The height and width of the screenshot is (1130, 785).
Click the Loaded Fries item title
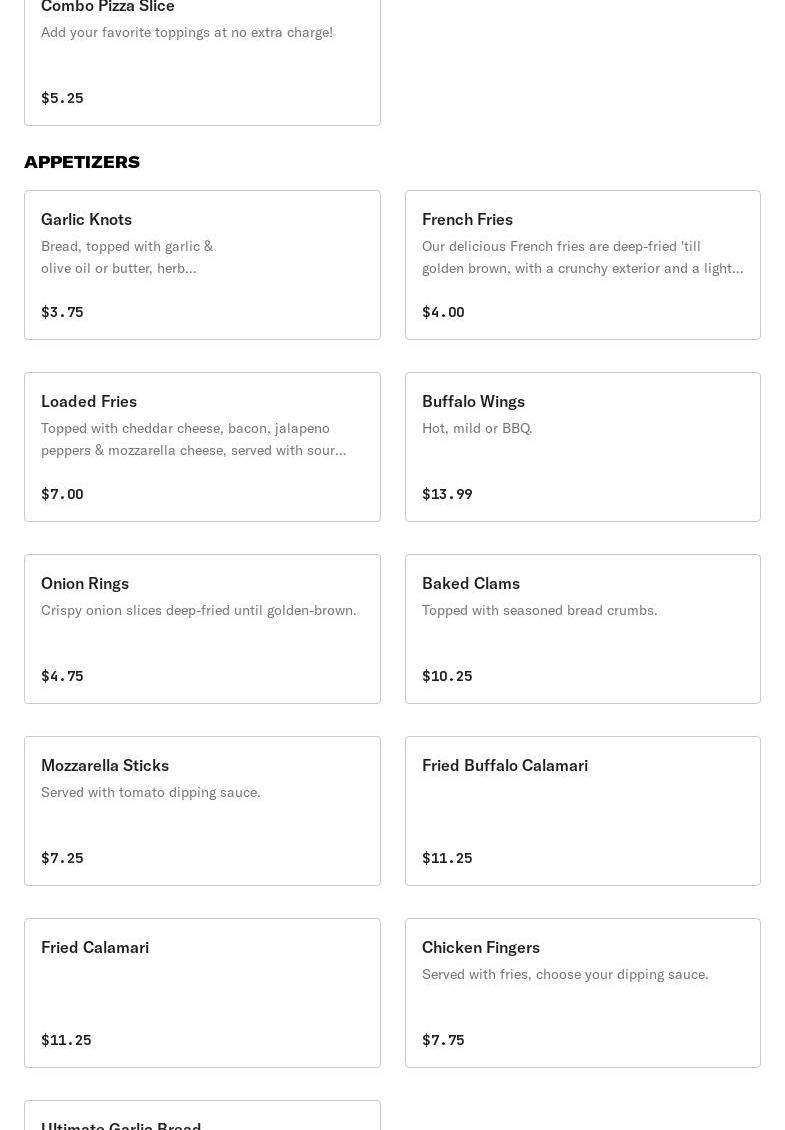pos(89,401)
